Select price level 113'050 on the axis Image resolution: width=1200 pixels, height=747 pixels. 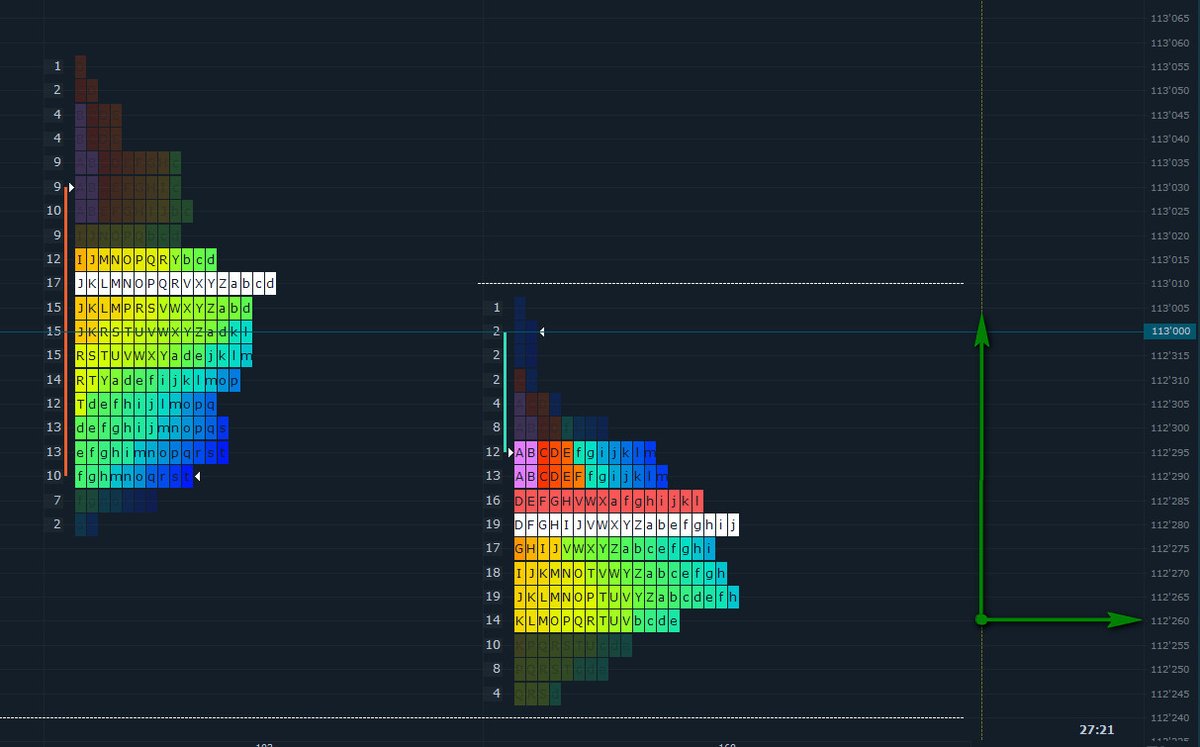[x=1170, y=91]
